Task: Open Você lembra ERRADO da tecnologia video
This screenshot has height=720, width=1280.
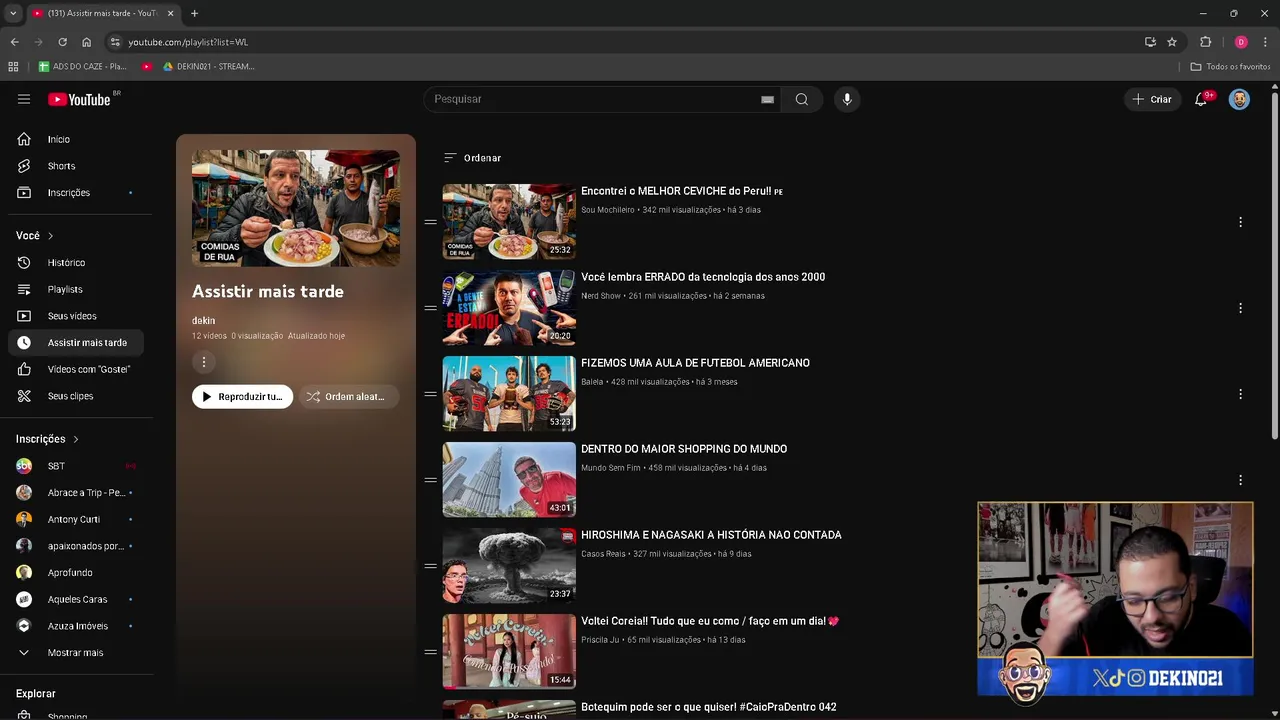Action: (x=703, y=277)
